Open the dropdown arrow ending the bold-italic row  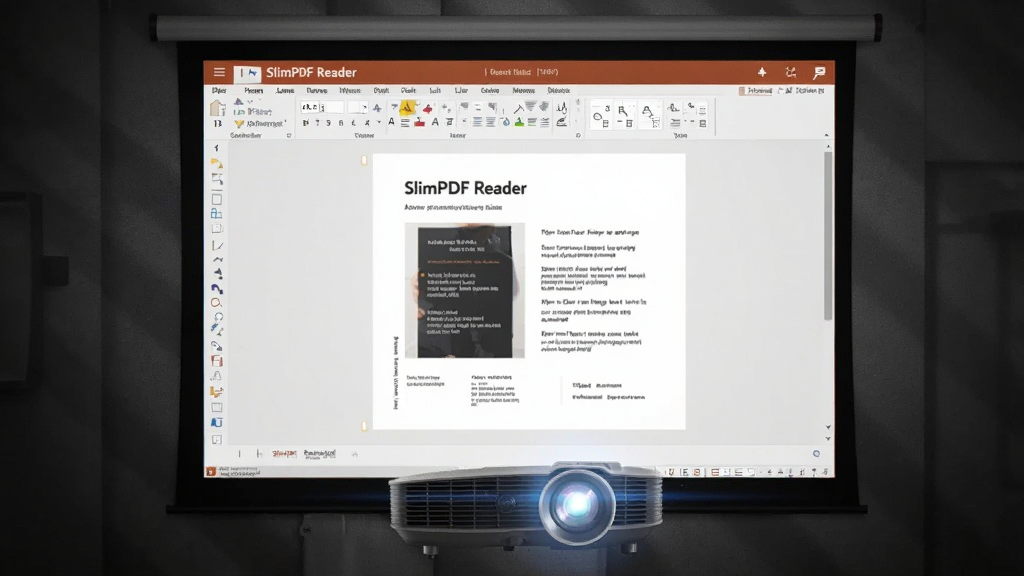tap(379, 123)
